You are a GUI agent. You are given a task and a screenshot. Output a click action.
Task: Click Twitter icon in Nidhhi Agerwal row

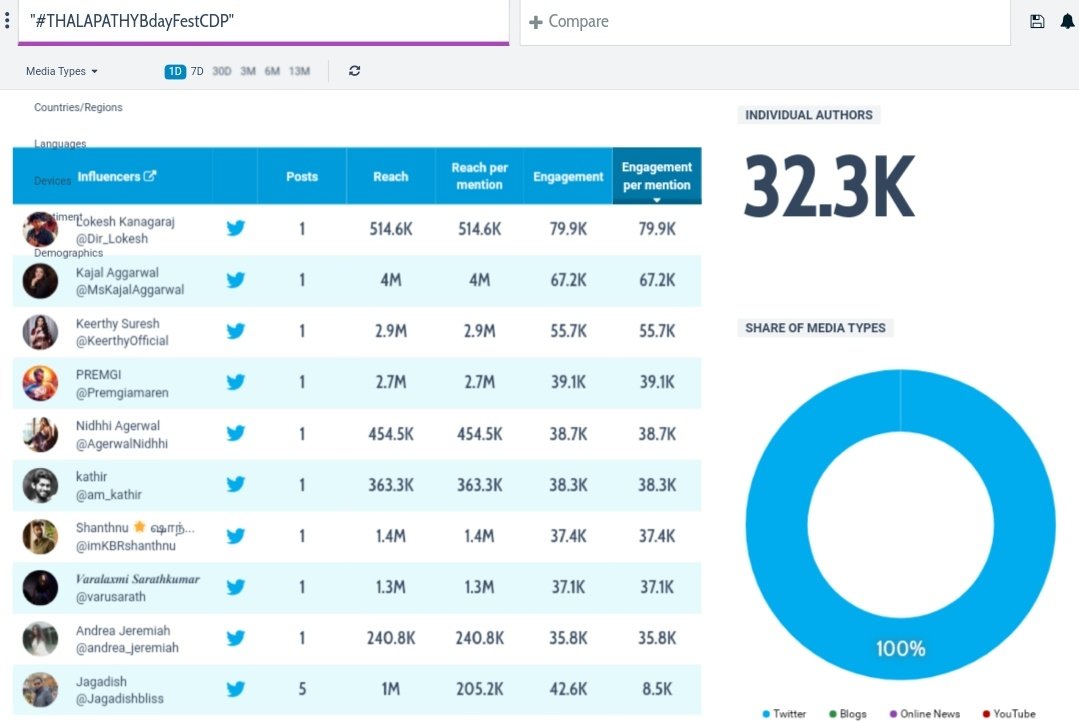point(236,433)
